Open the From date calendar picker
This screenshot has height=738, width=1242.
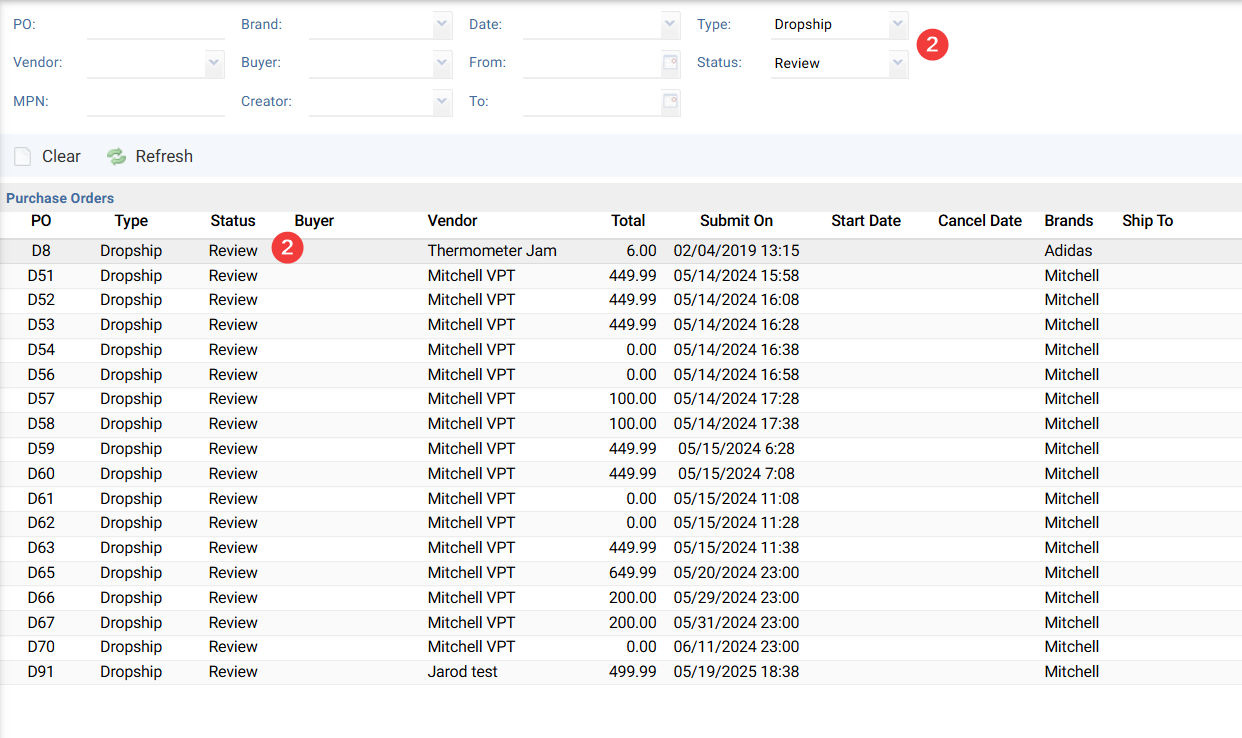pyautogui.click(x=670, y=63)
